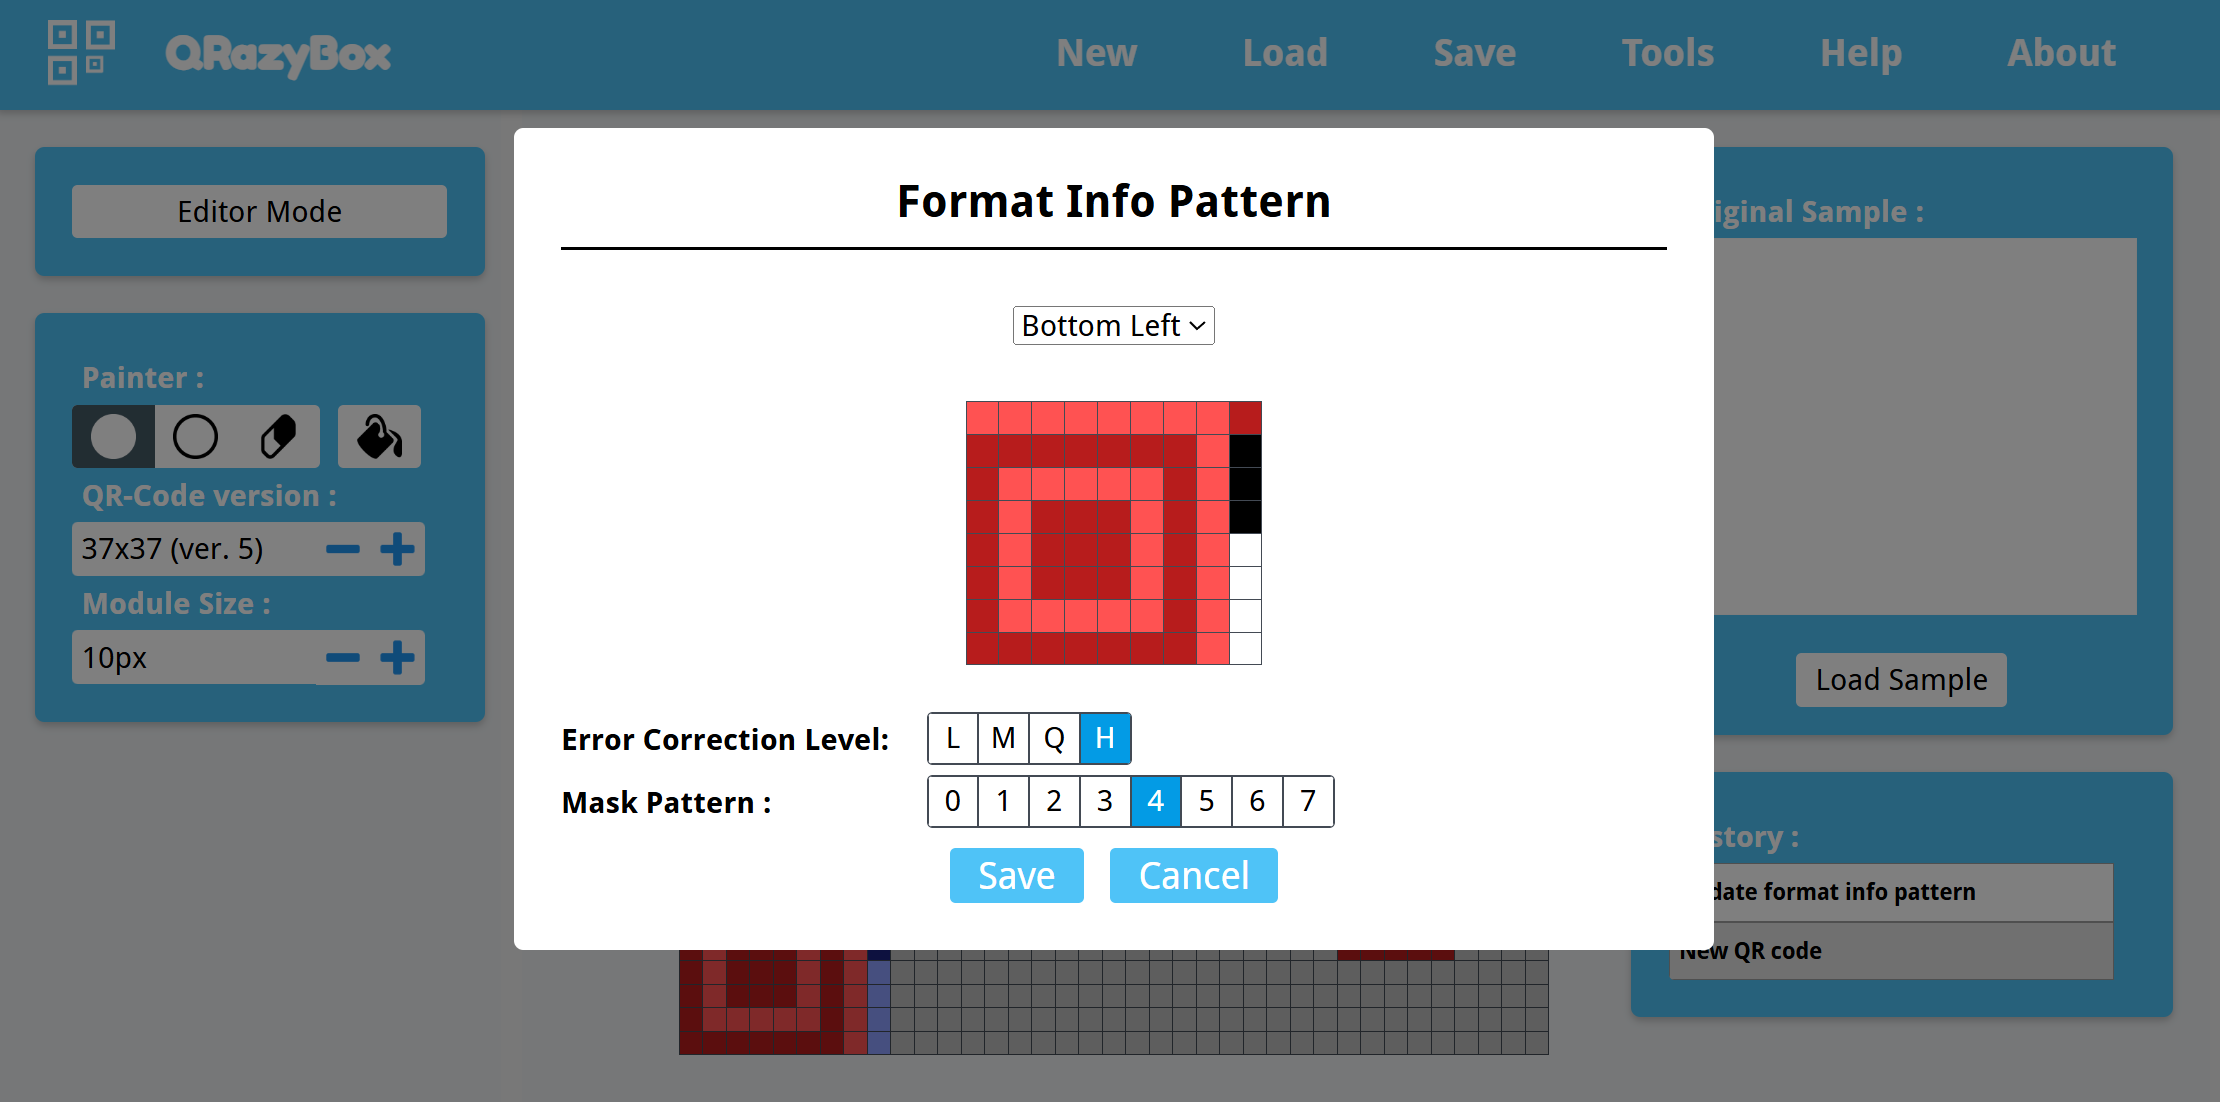Choose mask pattern 0
This screenshot has height=1102, width=2220.
coord(953,801)
